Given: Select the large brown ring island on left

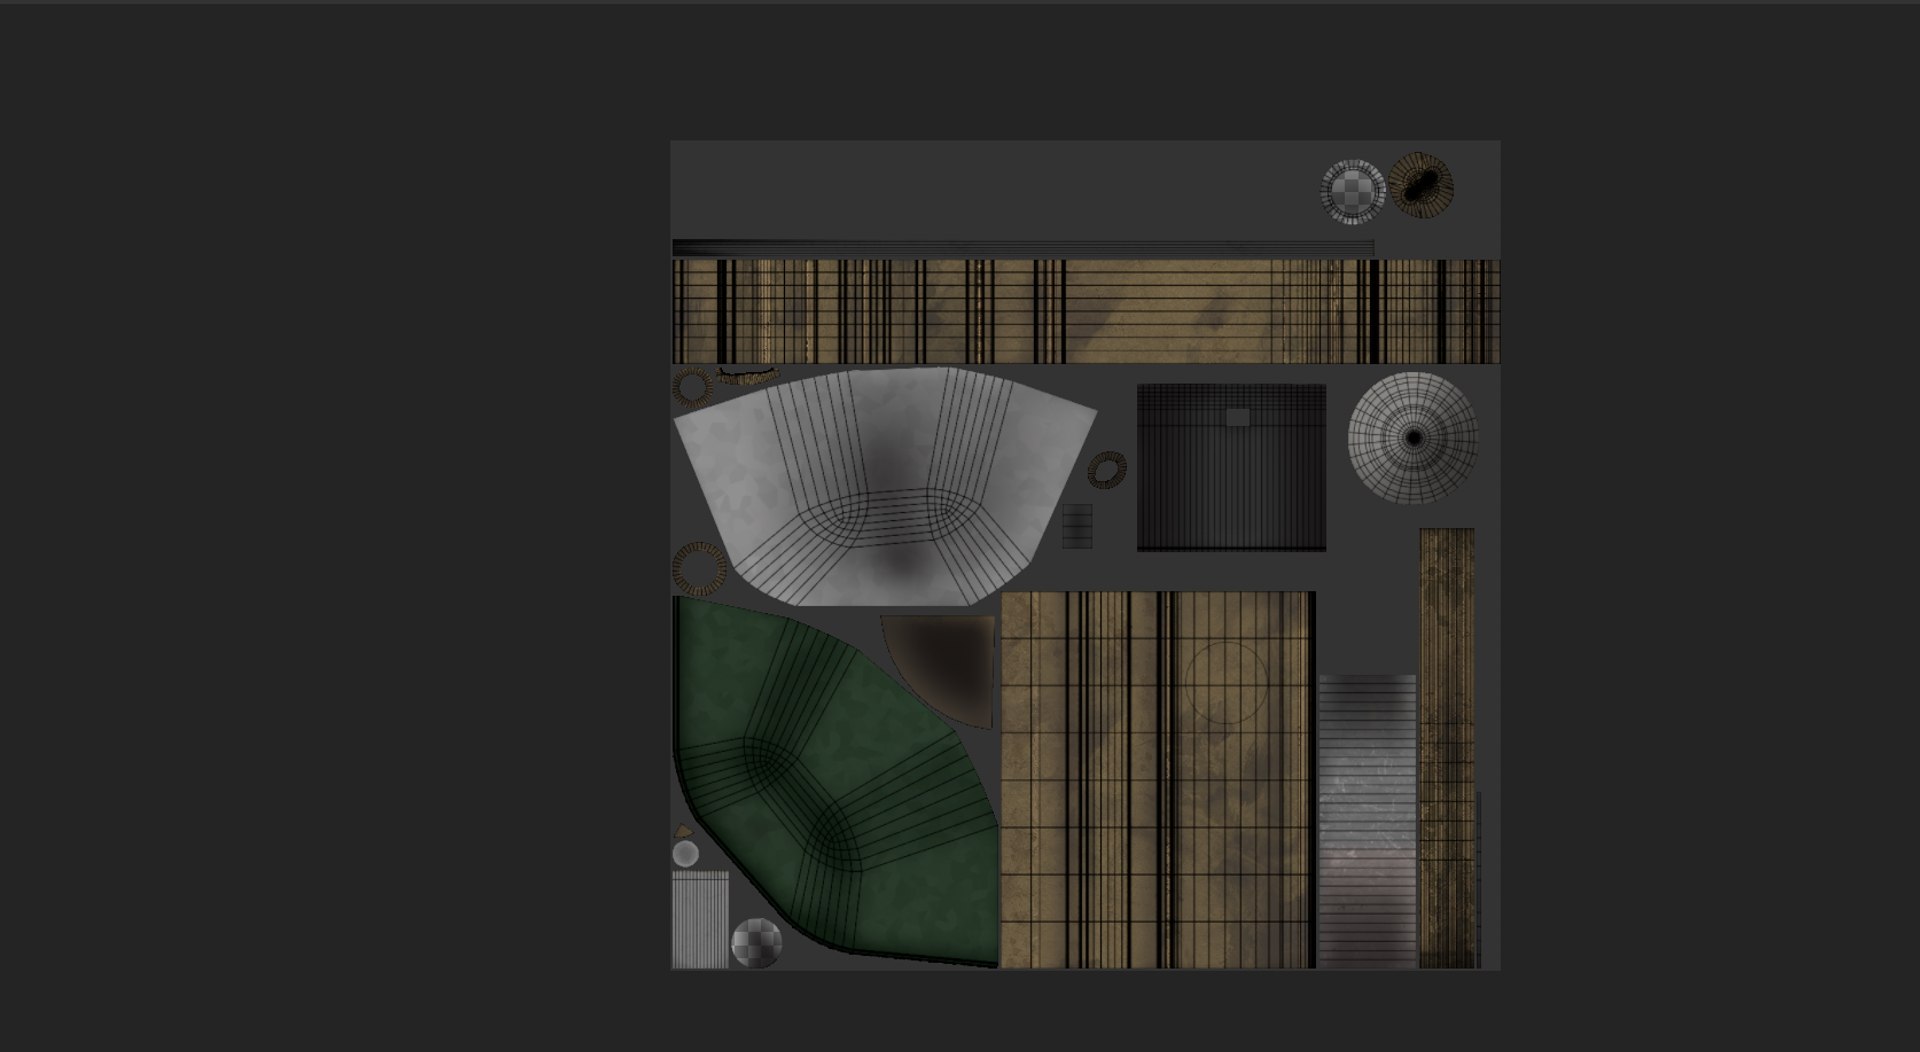Looking at the screenshot, I should (699, 569).
